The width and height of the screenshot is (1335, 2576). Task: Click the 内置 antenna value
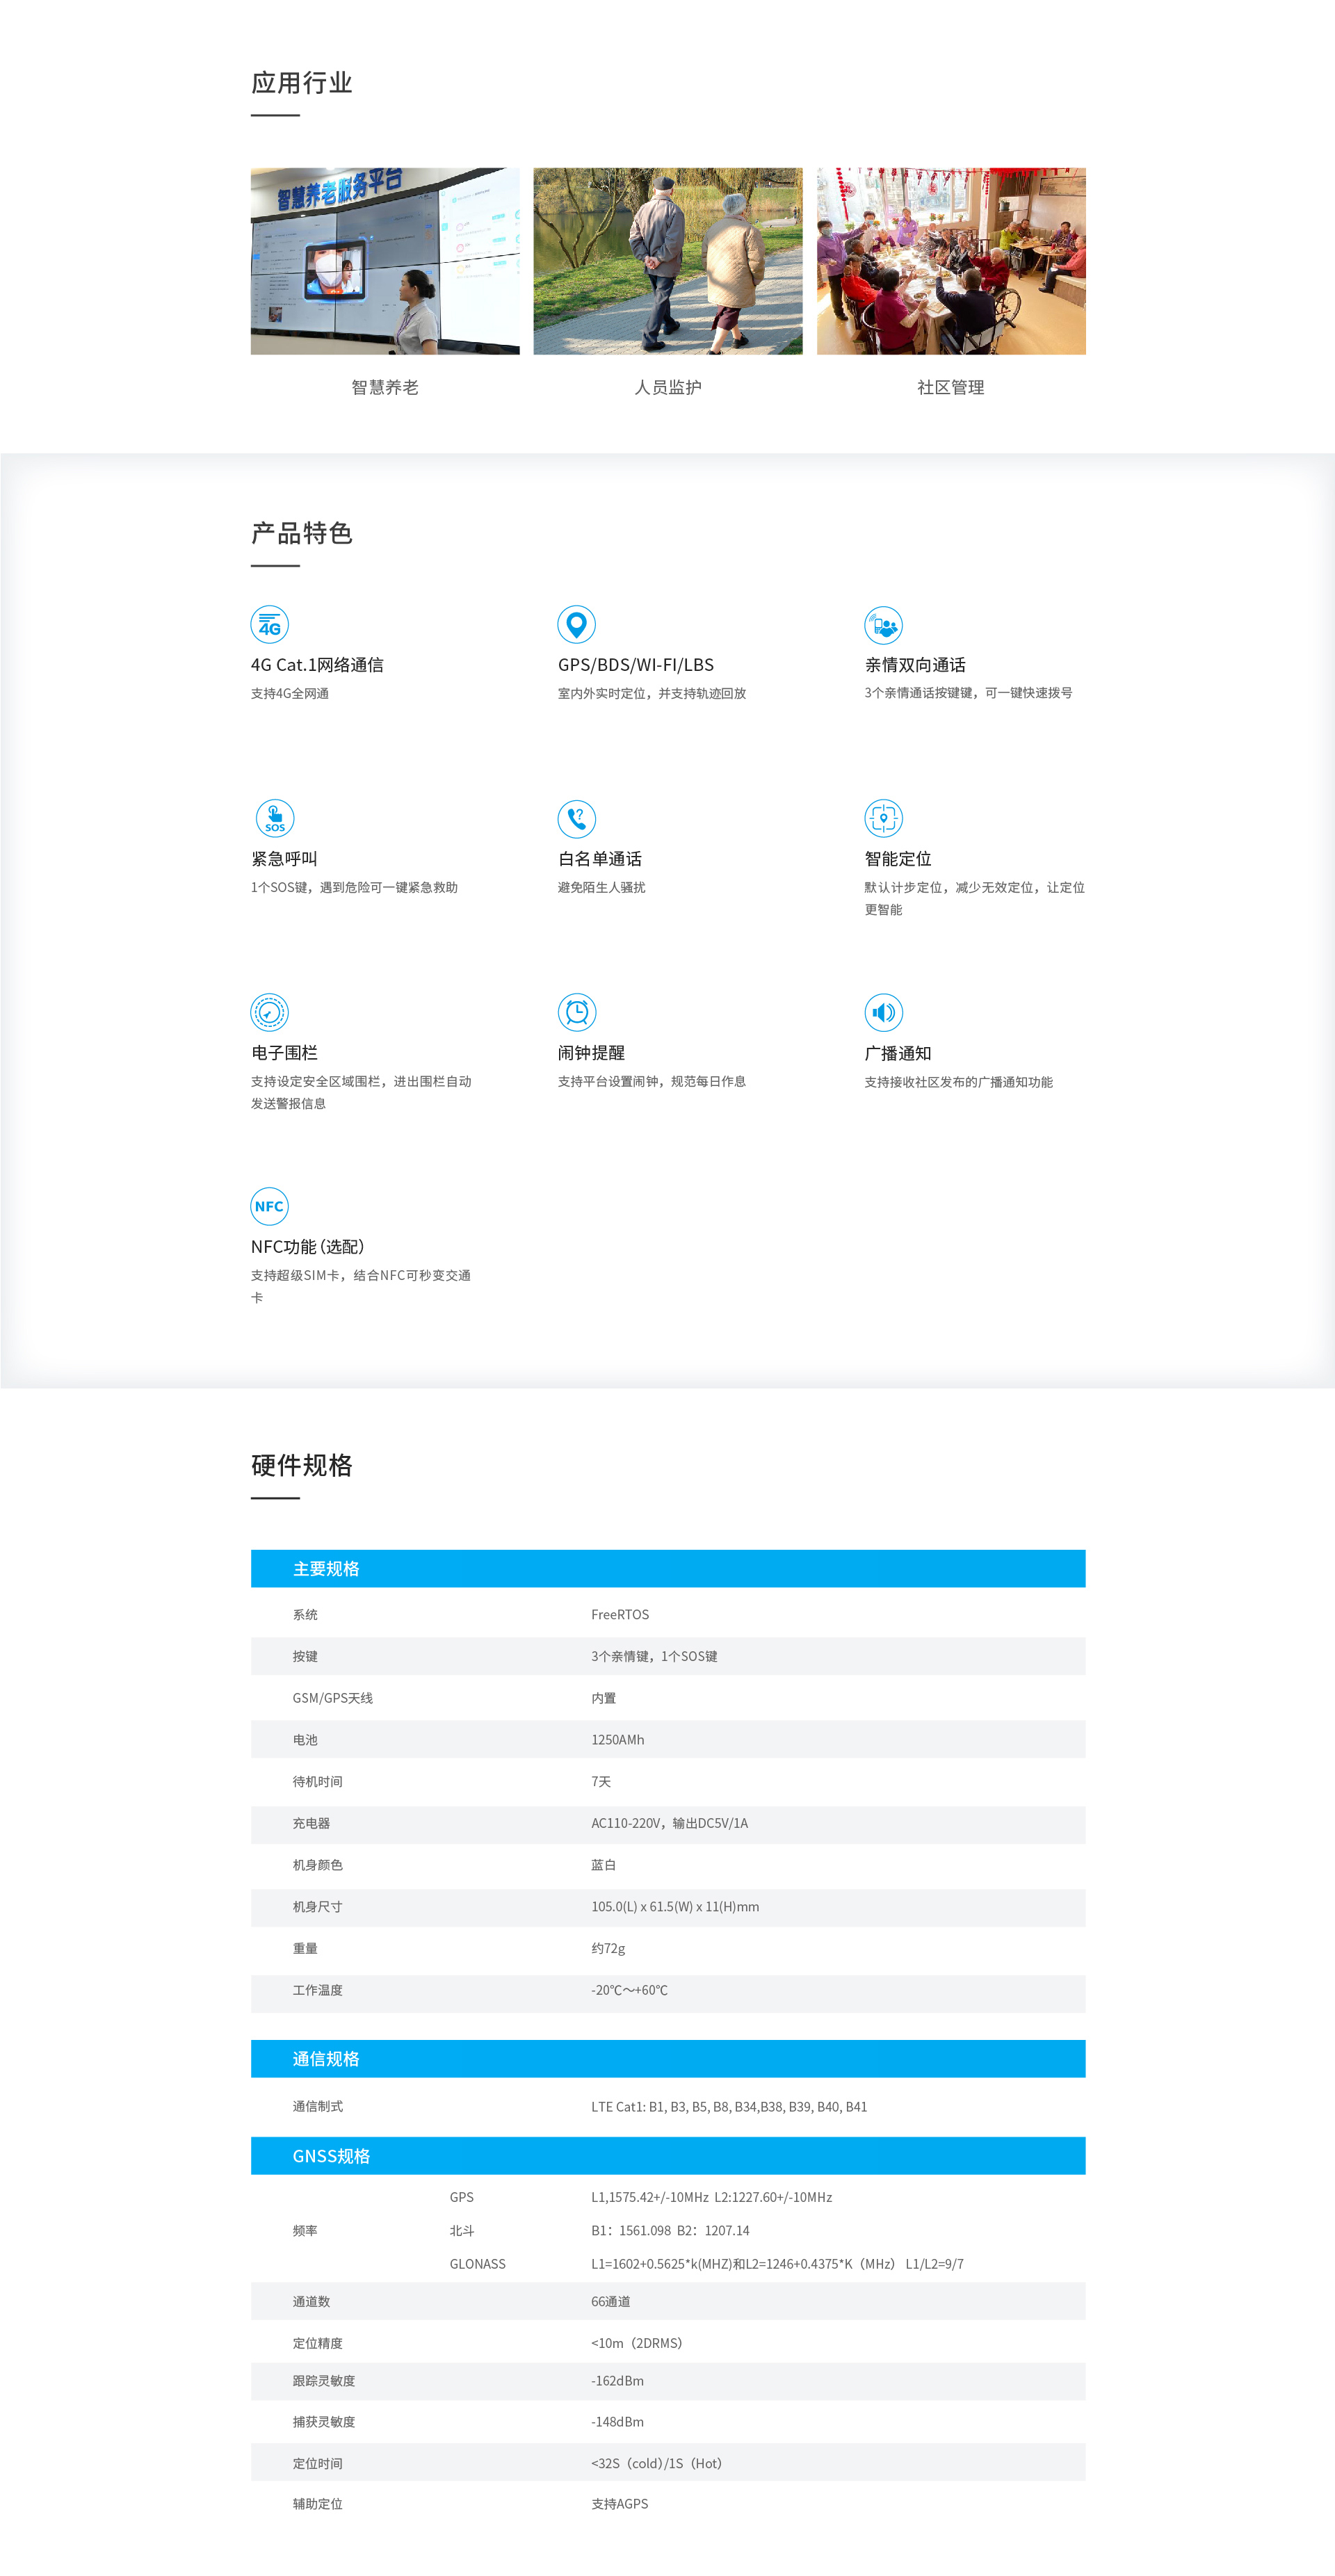point(603,1698)
